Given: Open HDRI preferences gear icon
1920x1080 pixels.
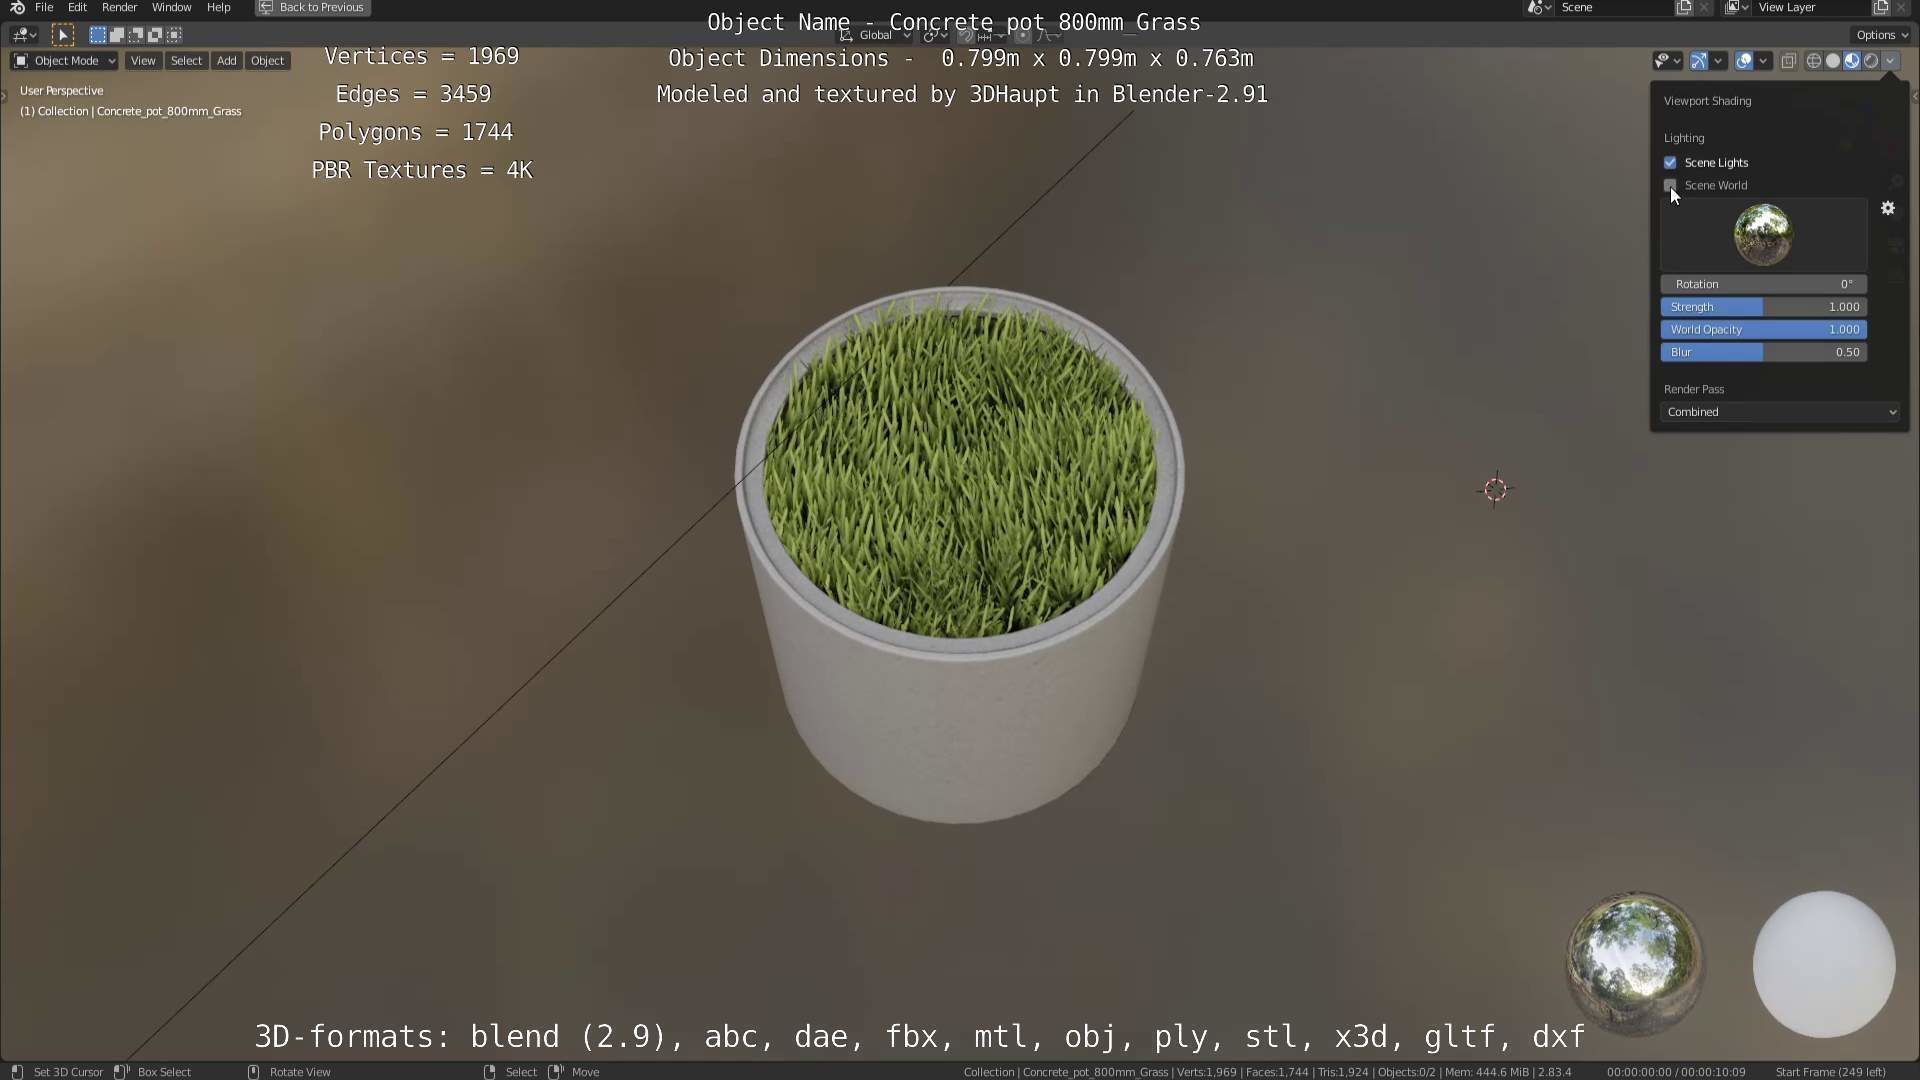Looking at the screenshot, I should [1888, 208].
